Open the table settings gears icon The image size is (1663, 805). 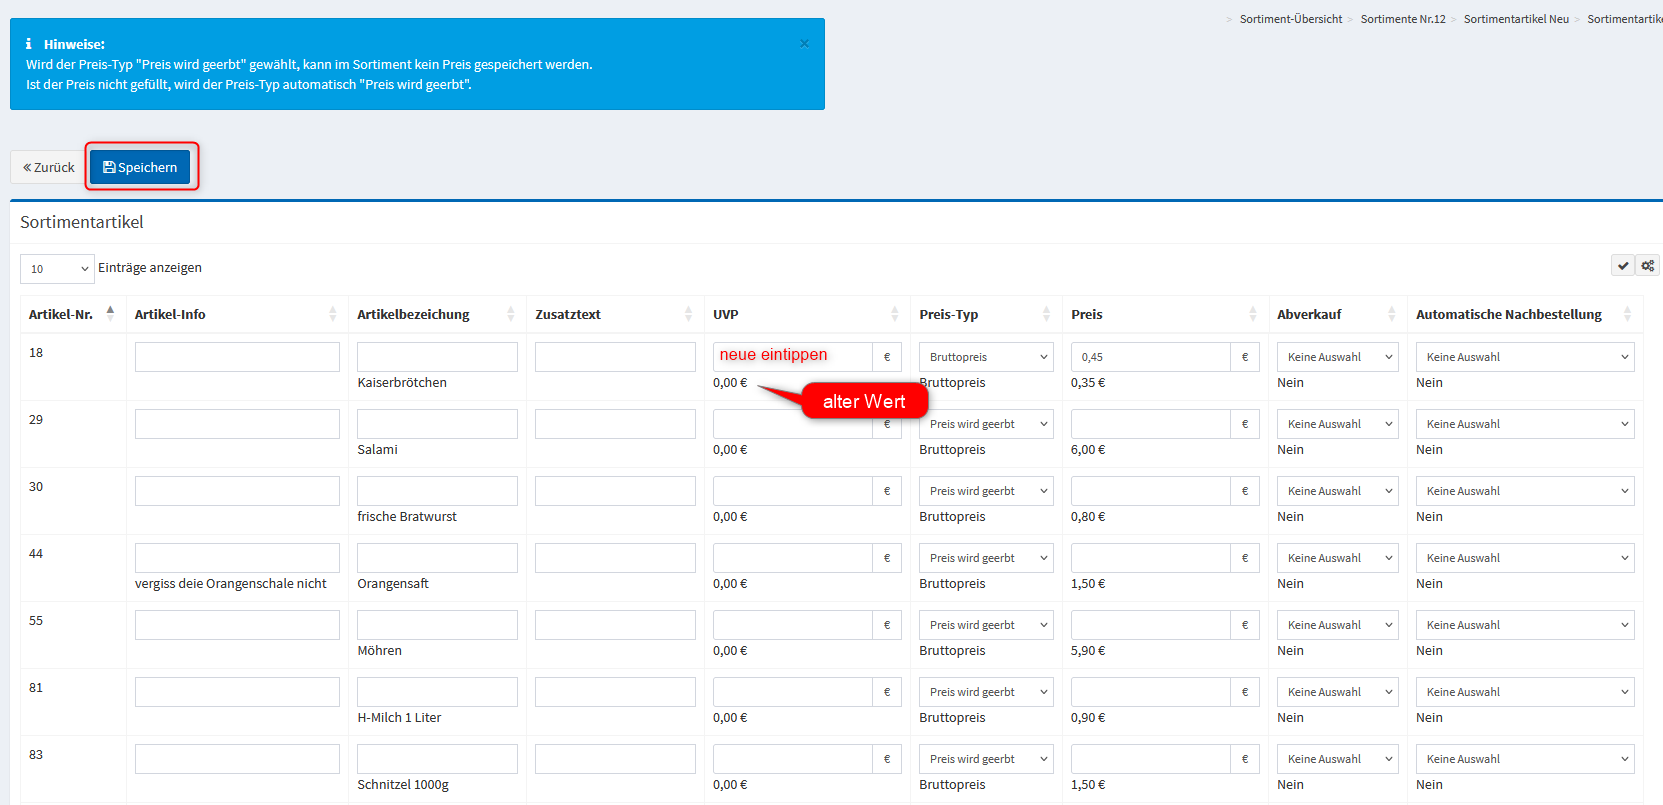[x=1648, y=266]
